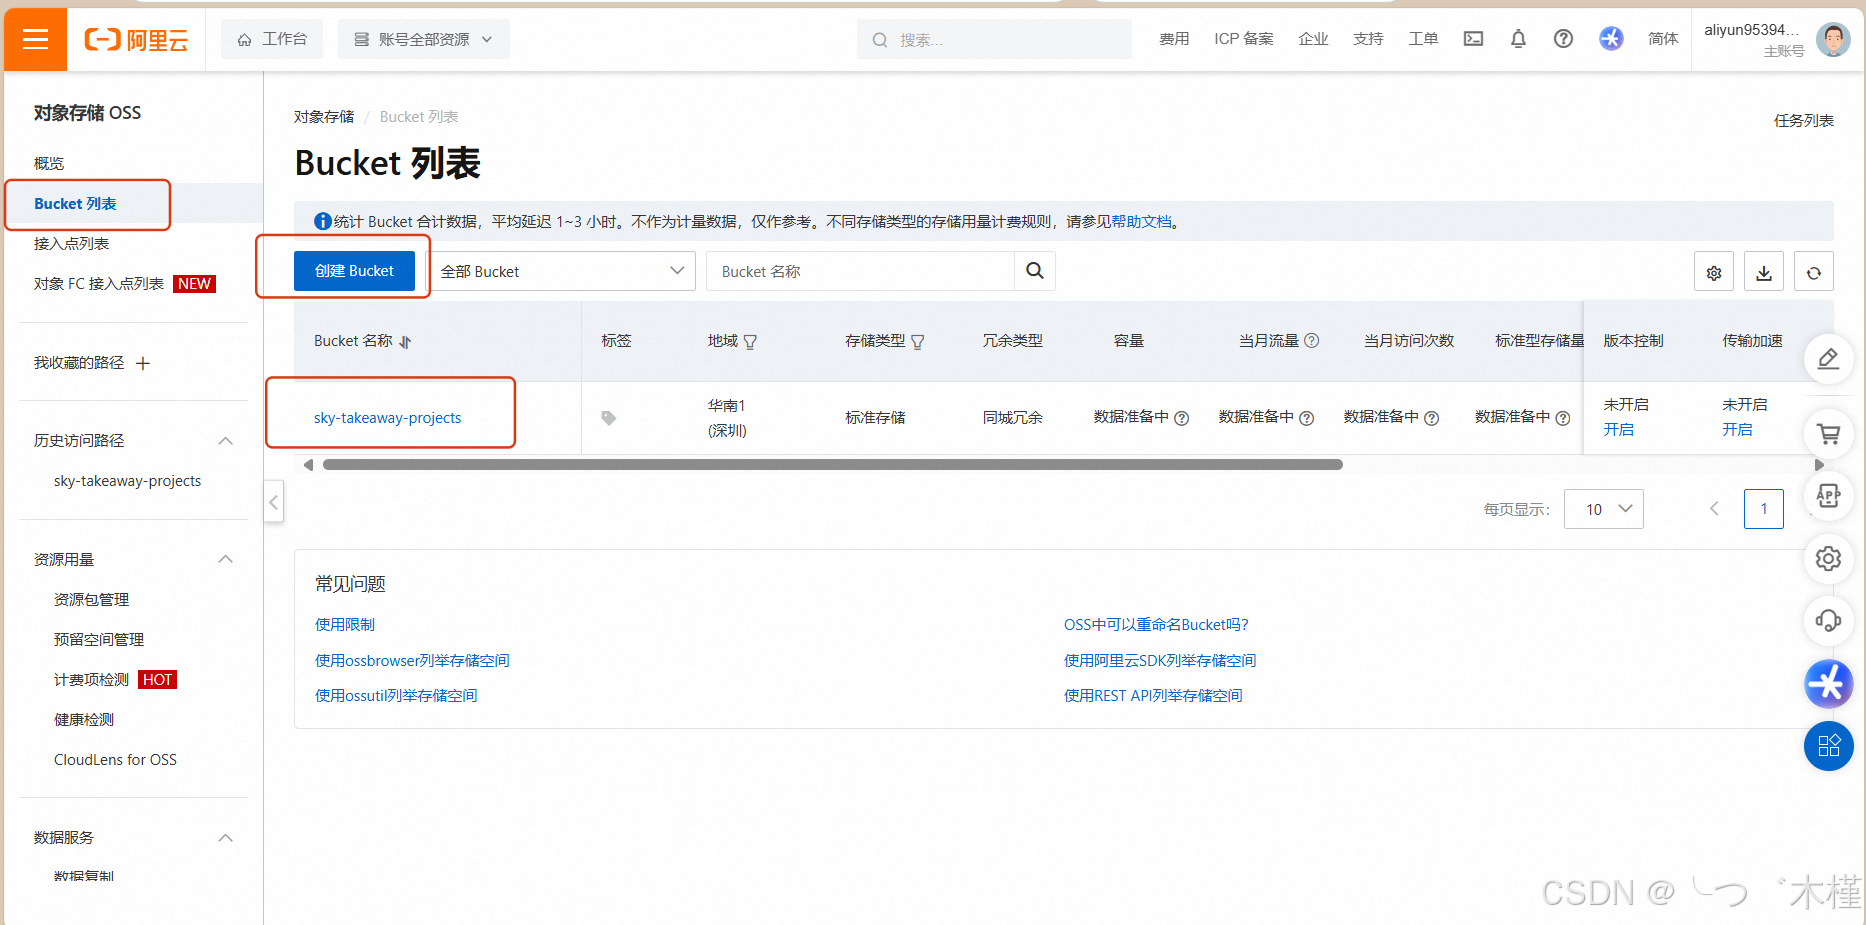1866x925 pixels.
Task: Open 健康检测 in sidebar
Action: click(x=84, y=719)
